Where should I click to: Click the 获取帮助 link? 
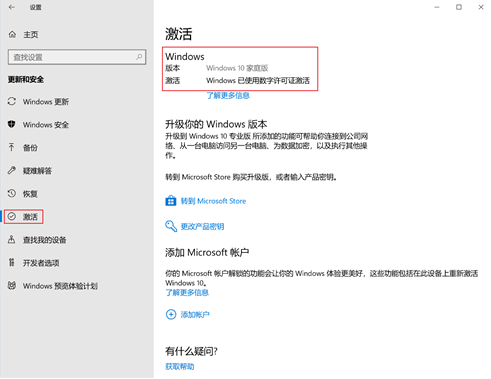pos(180,366)
